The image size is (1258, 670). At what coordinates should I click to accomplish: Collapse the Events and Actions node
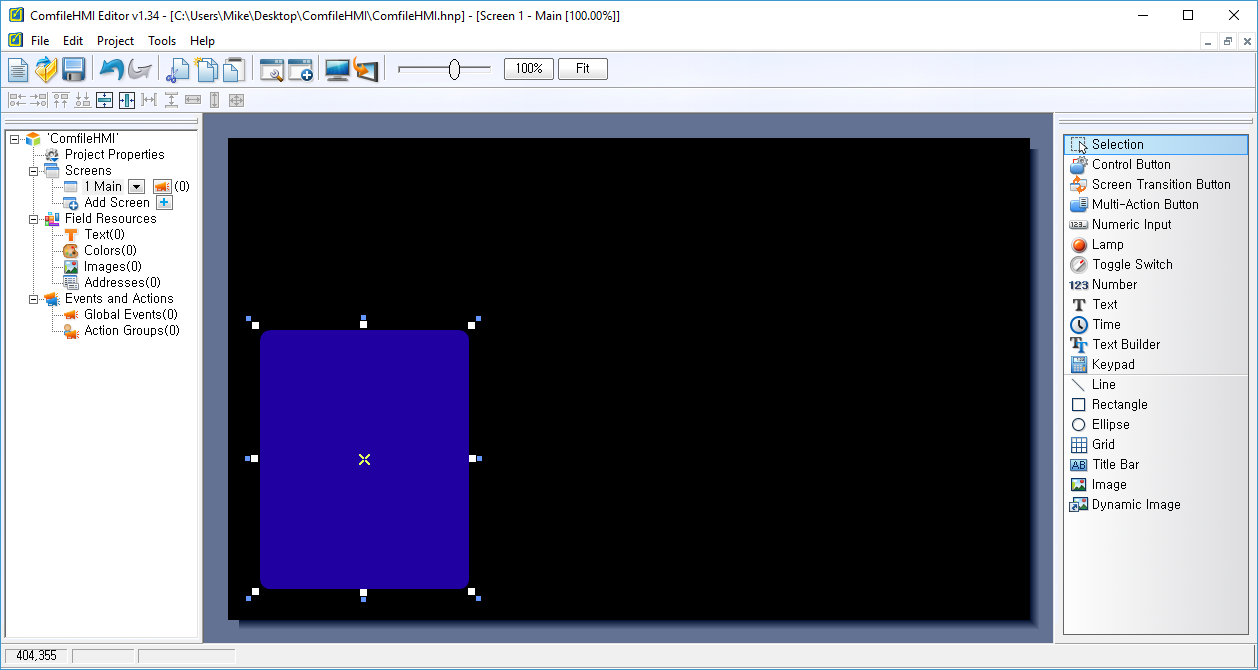[34, 299]
